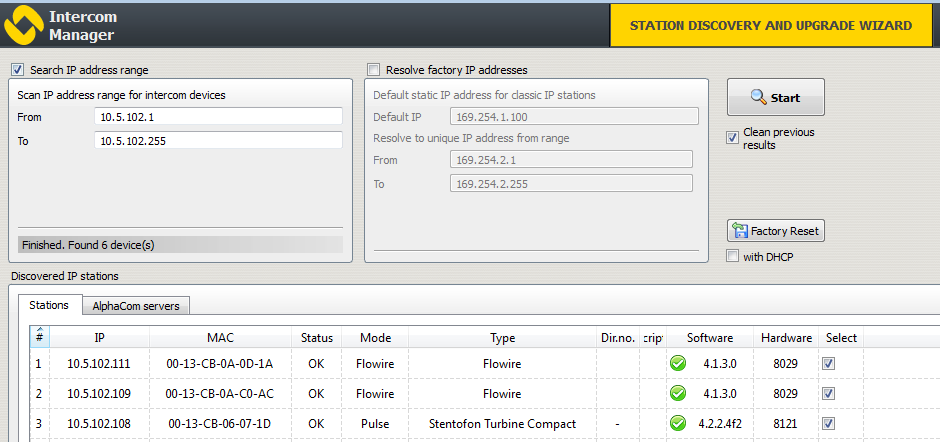The image size is (940, 442).
Task: Click Stentofon Turbine Compact type cell
Action: [502, 423]
